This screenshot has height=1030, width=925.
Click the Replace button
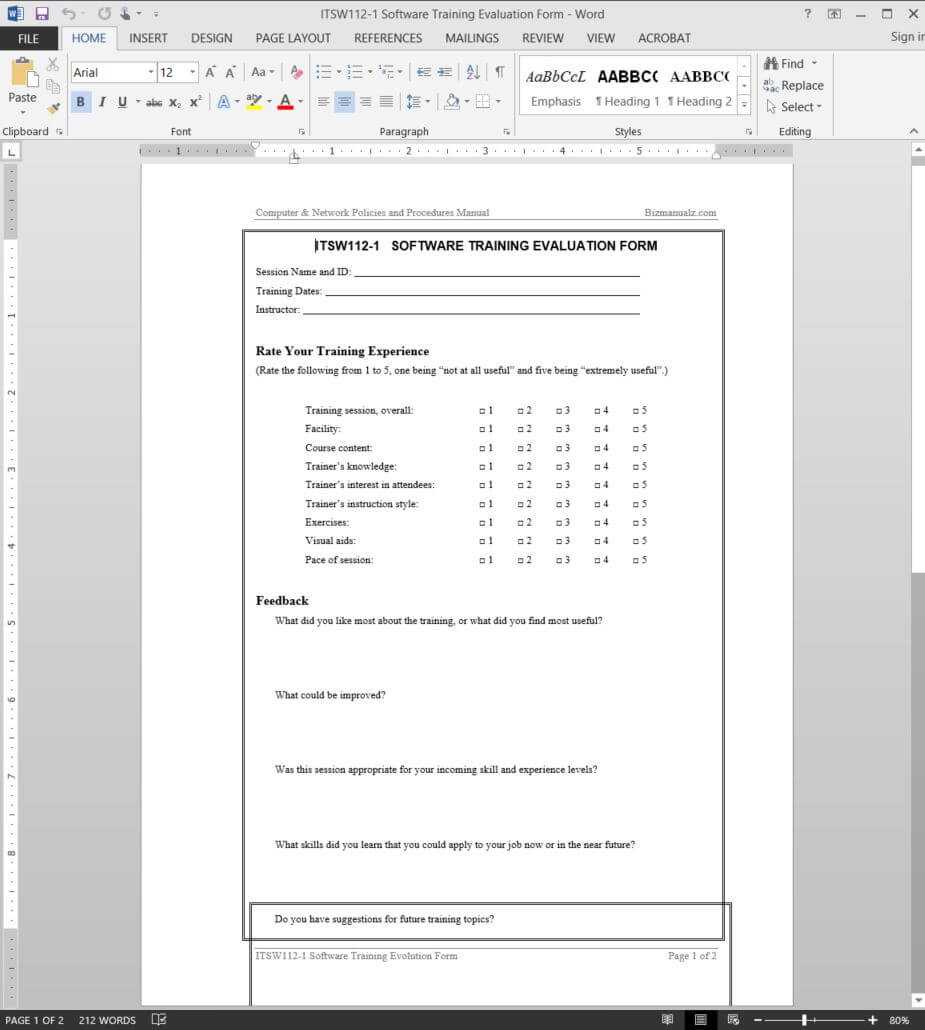coord(794,85)
